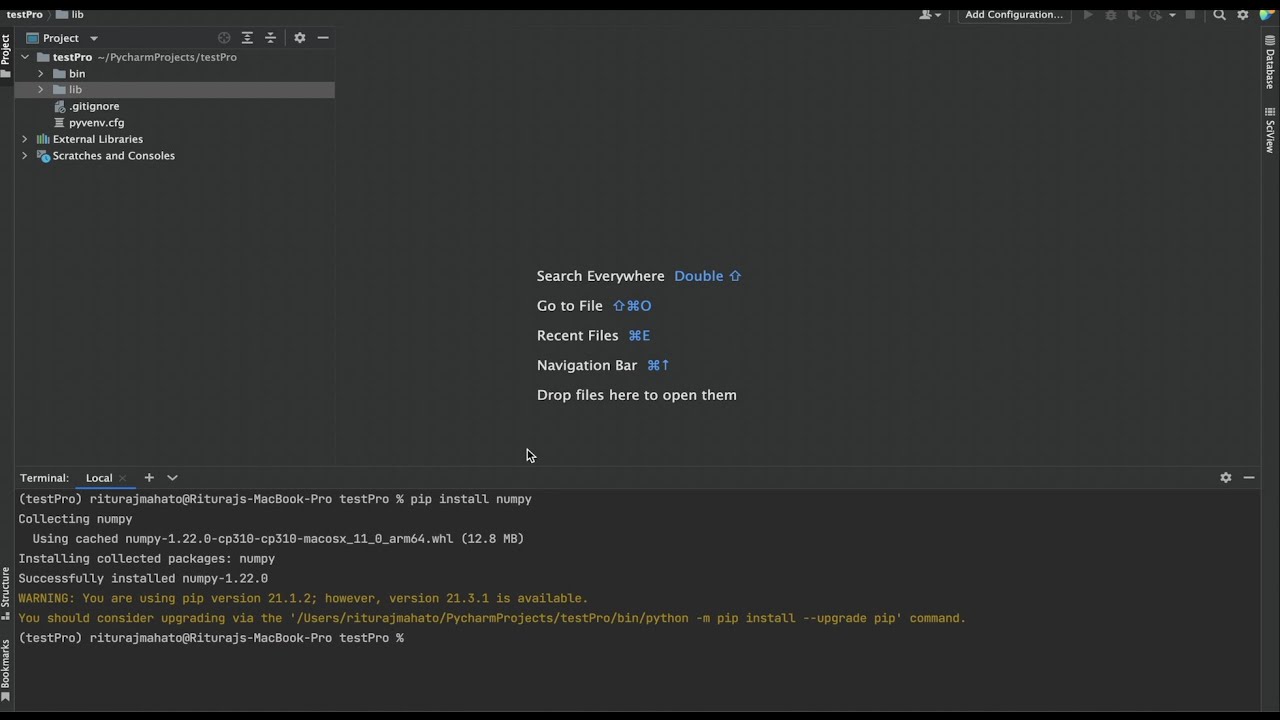Open Search Everywhere magnifier icon
1280x720 pixels.
click(1219, 15)
